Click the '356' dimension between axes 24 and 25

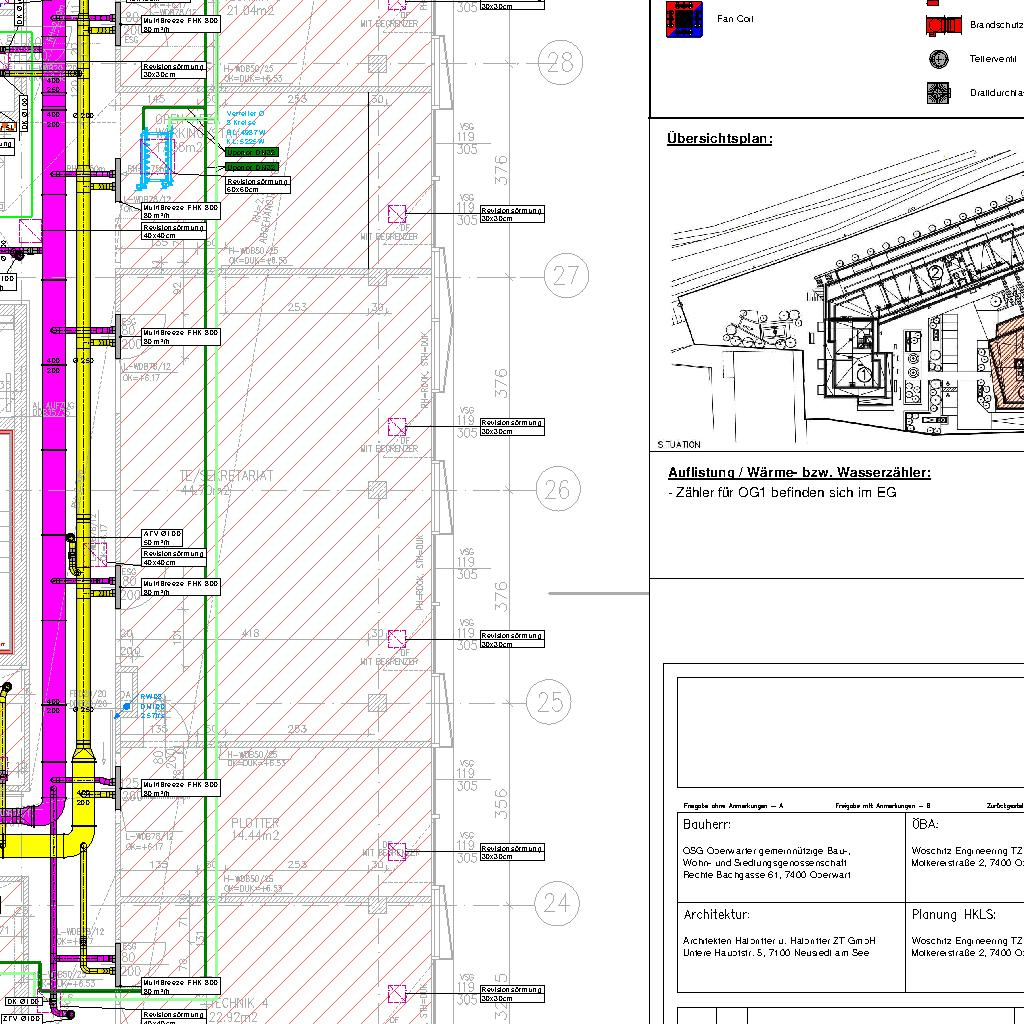point(501,803)
